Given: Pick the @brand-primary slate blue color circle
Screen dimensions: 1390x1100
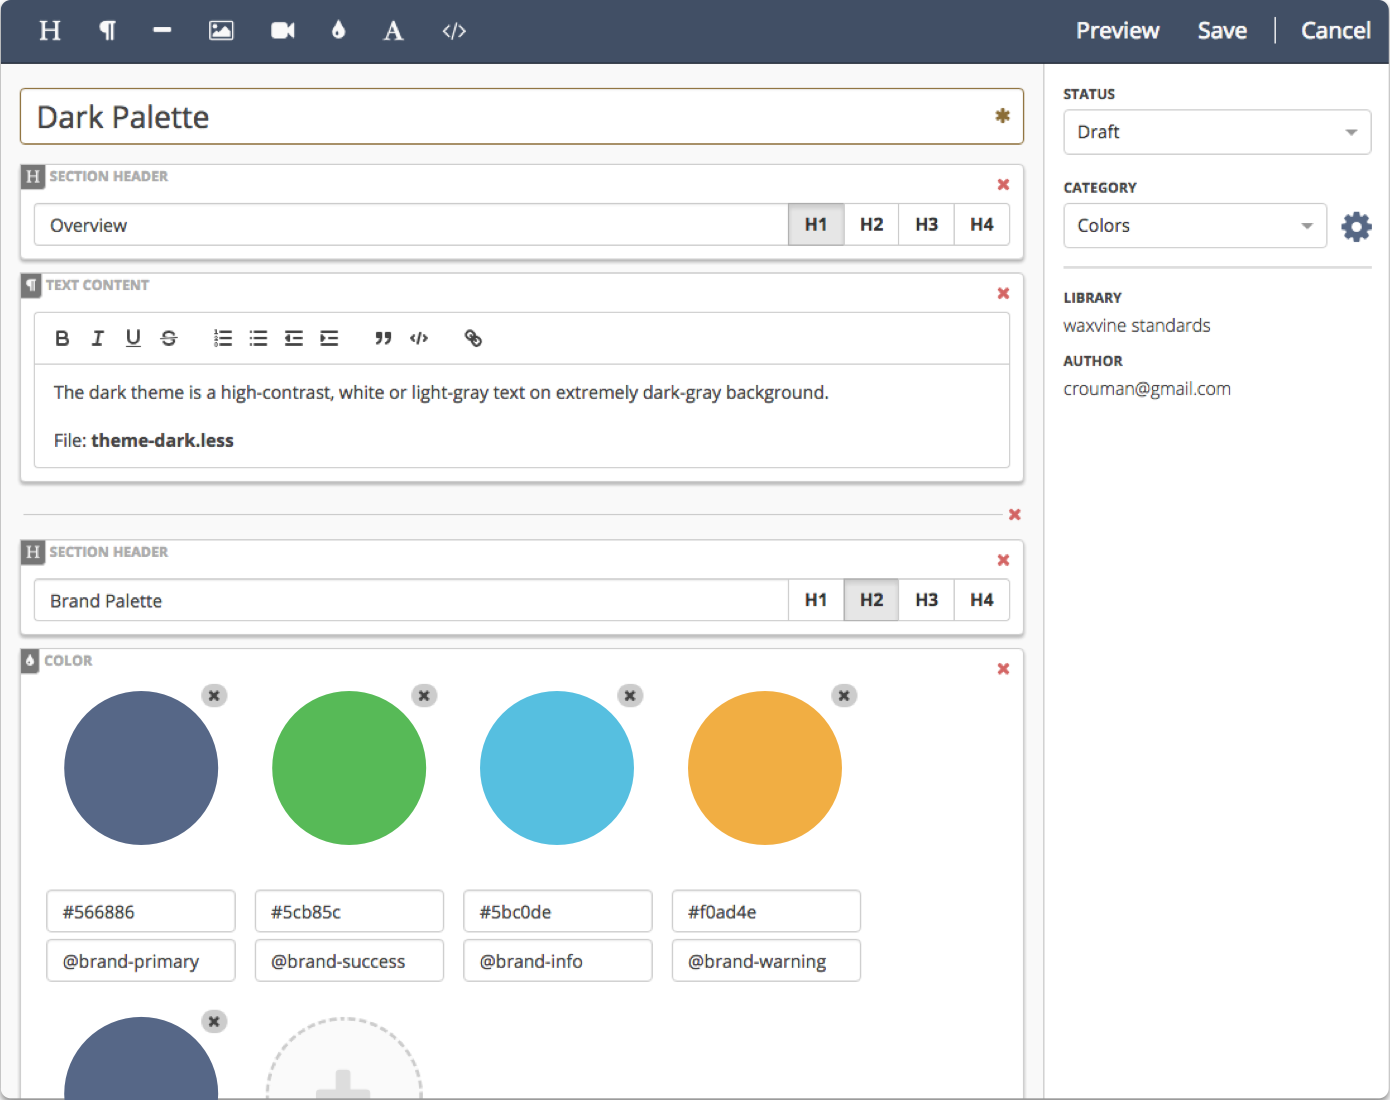Looking at the screenshot, I should pyautogui.click(x=141, y=768).
